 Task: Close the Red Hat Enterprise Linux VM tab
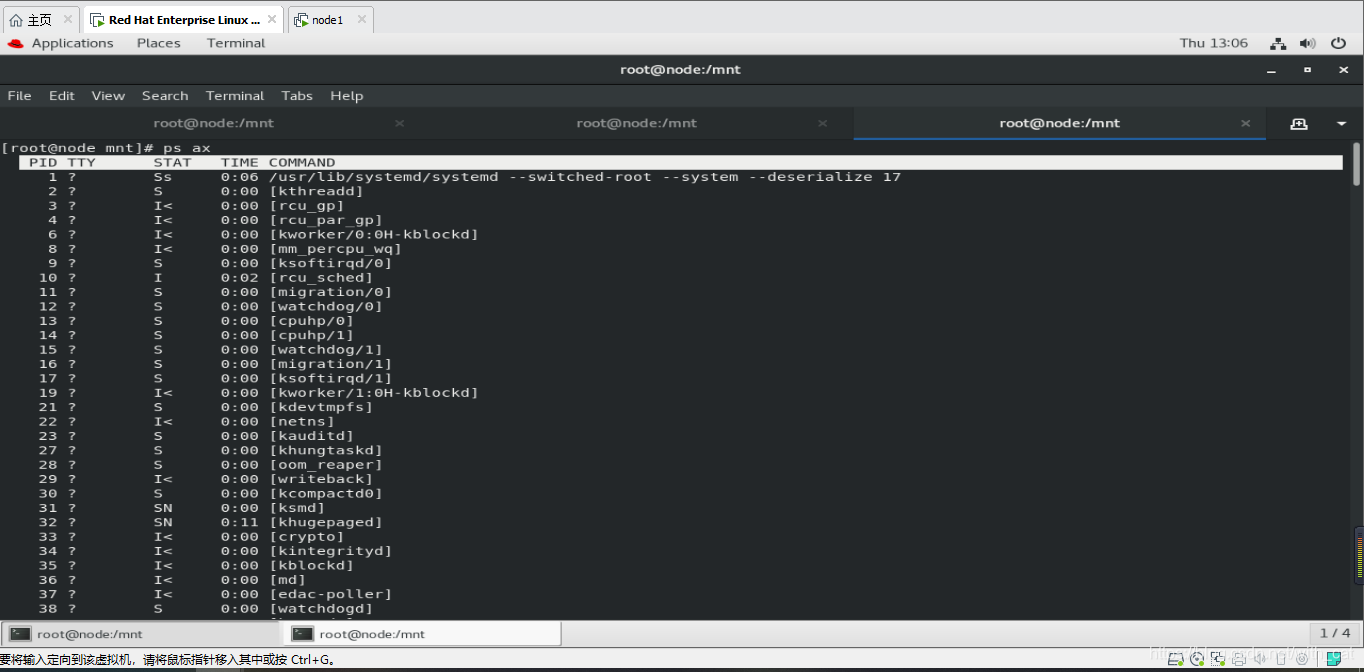(273, 19)
